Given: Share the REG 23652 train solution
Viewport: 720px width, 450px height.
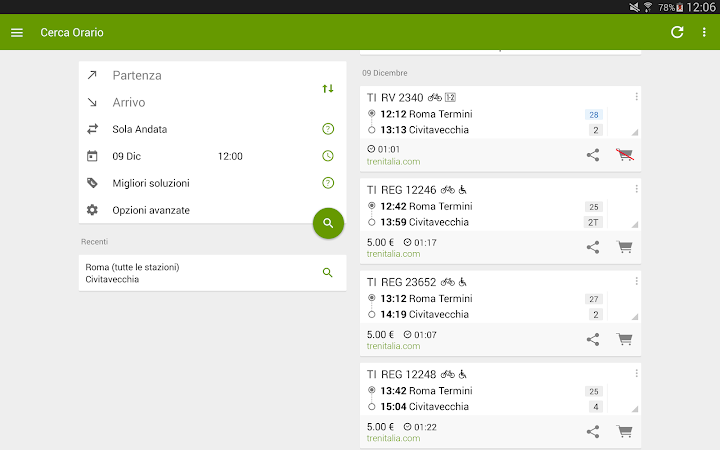Looking at the screenshot, I should pyautogui.click(x=593, y=339).
